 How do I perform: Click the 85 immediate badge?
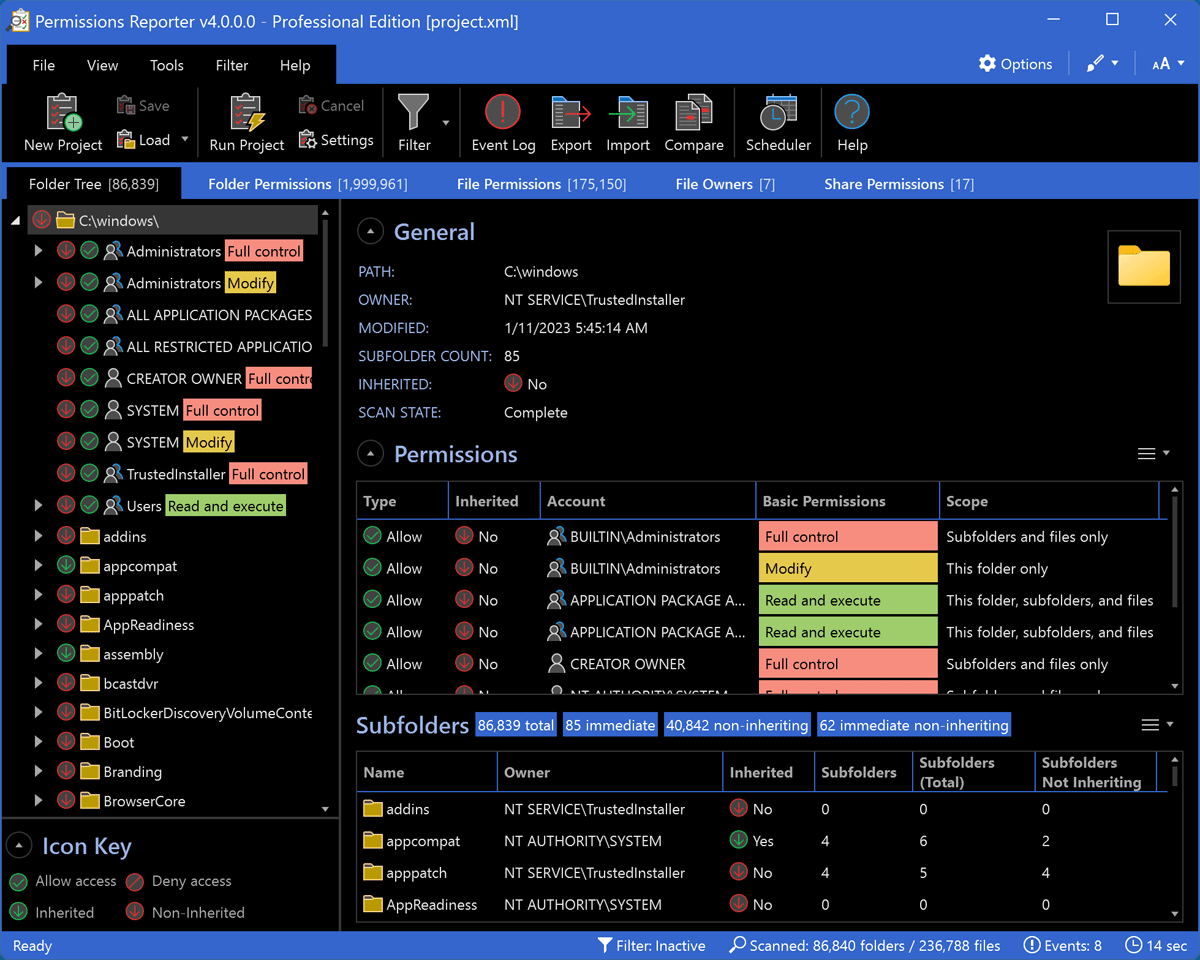click(610, 725)
